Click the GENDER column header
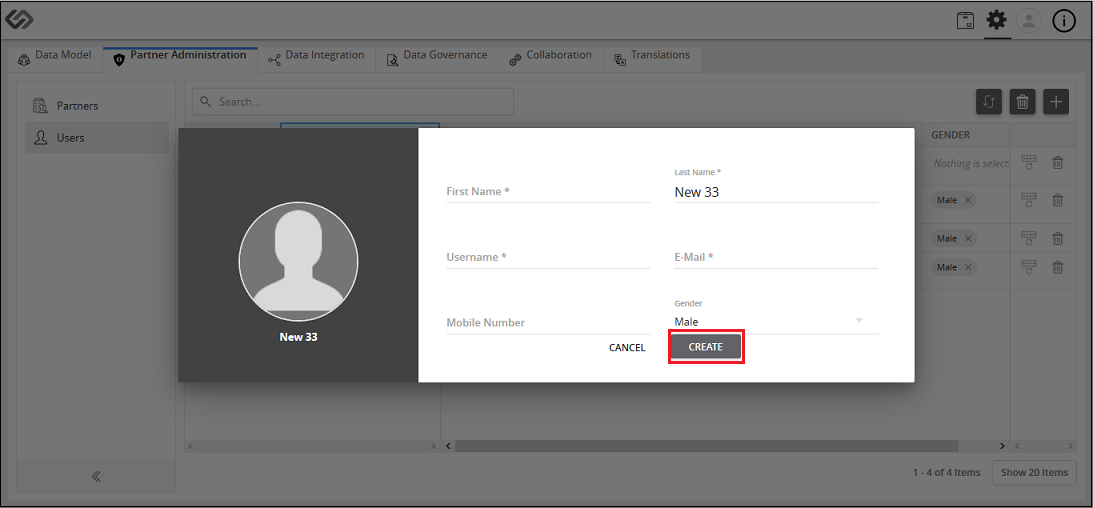The image size is (1093, 508). (950, 135)
